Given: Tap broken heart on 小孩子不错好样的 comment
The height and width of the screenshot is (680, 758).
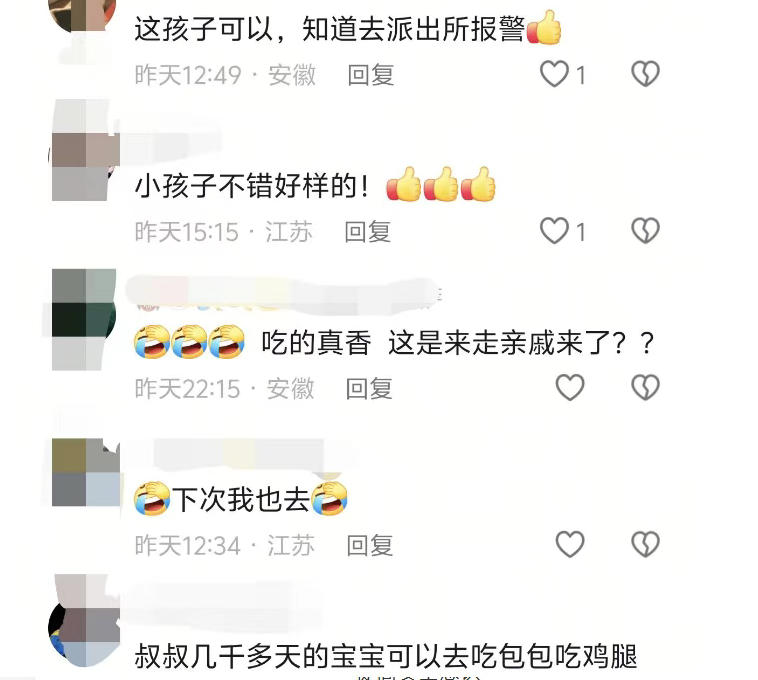Looking at the screenshot, I should tap(645, 231).
